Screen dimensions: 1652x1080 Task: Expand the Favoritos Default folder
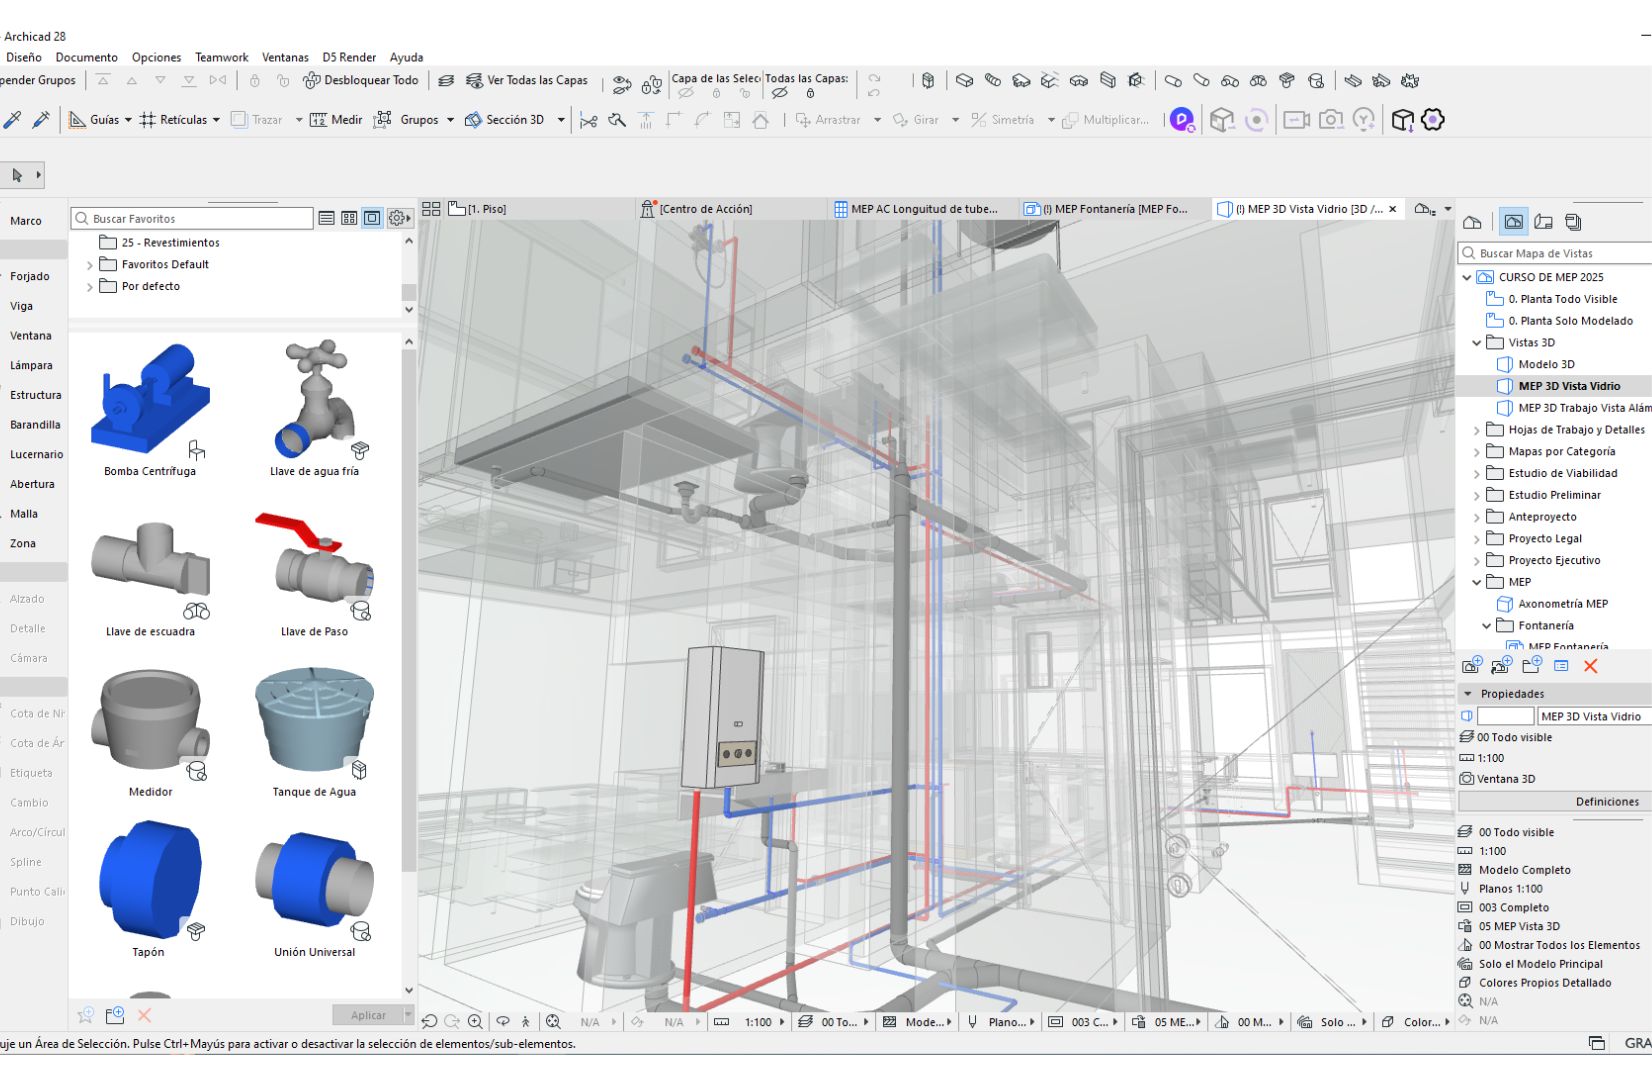pos(91,264)
